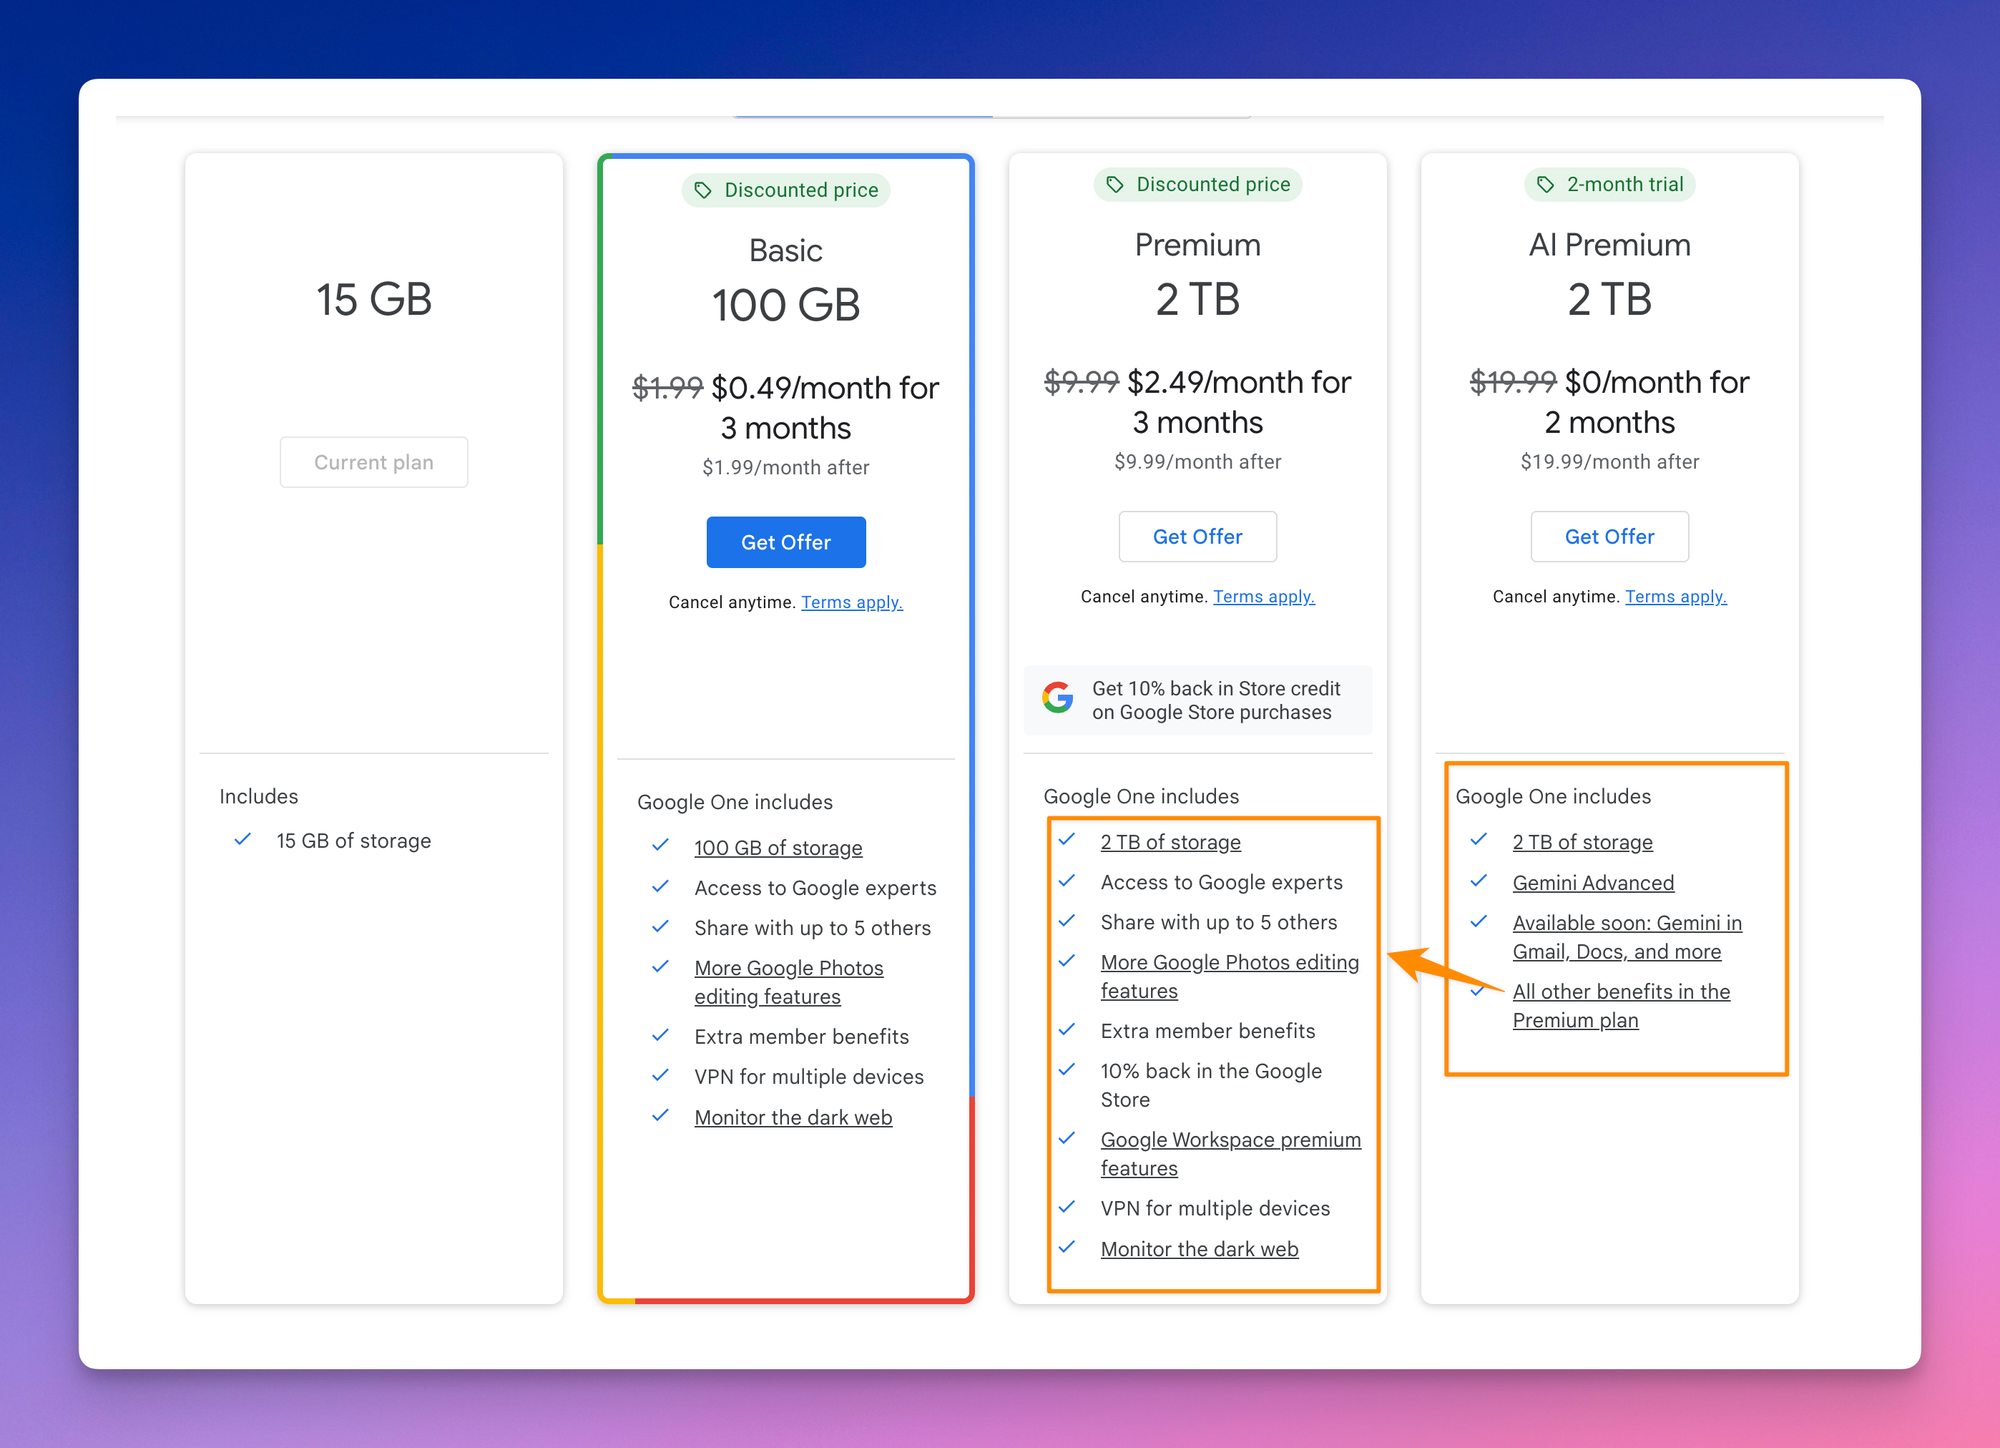2000x1448 pixels.
Task: Click the $0/month for 2 months price text
Action: [x=1609, y=402]
